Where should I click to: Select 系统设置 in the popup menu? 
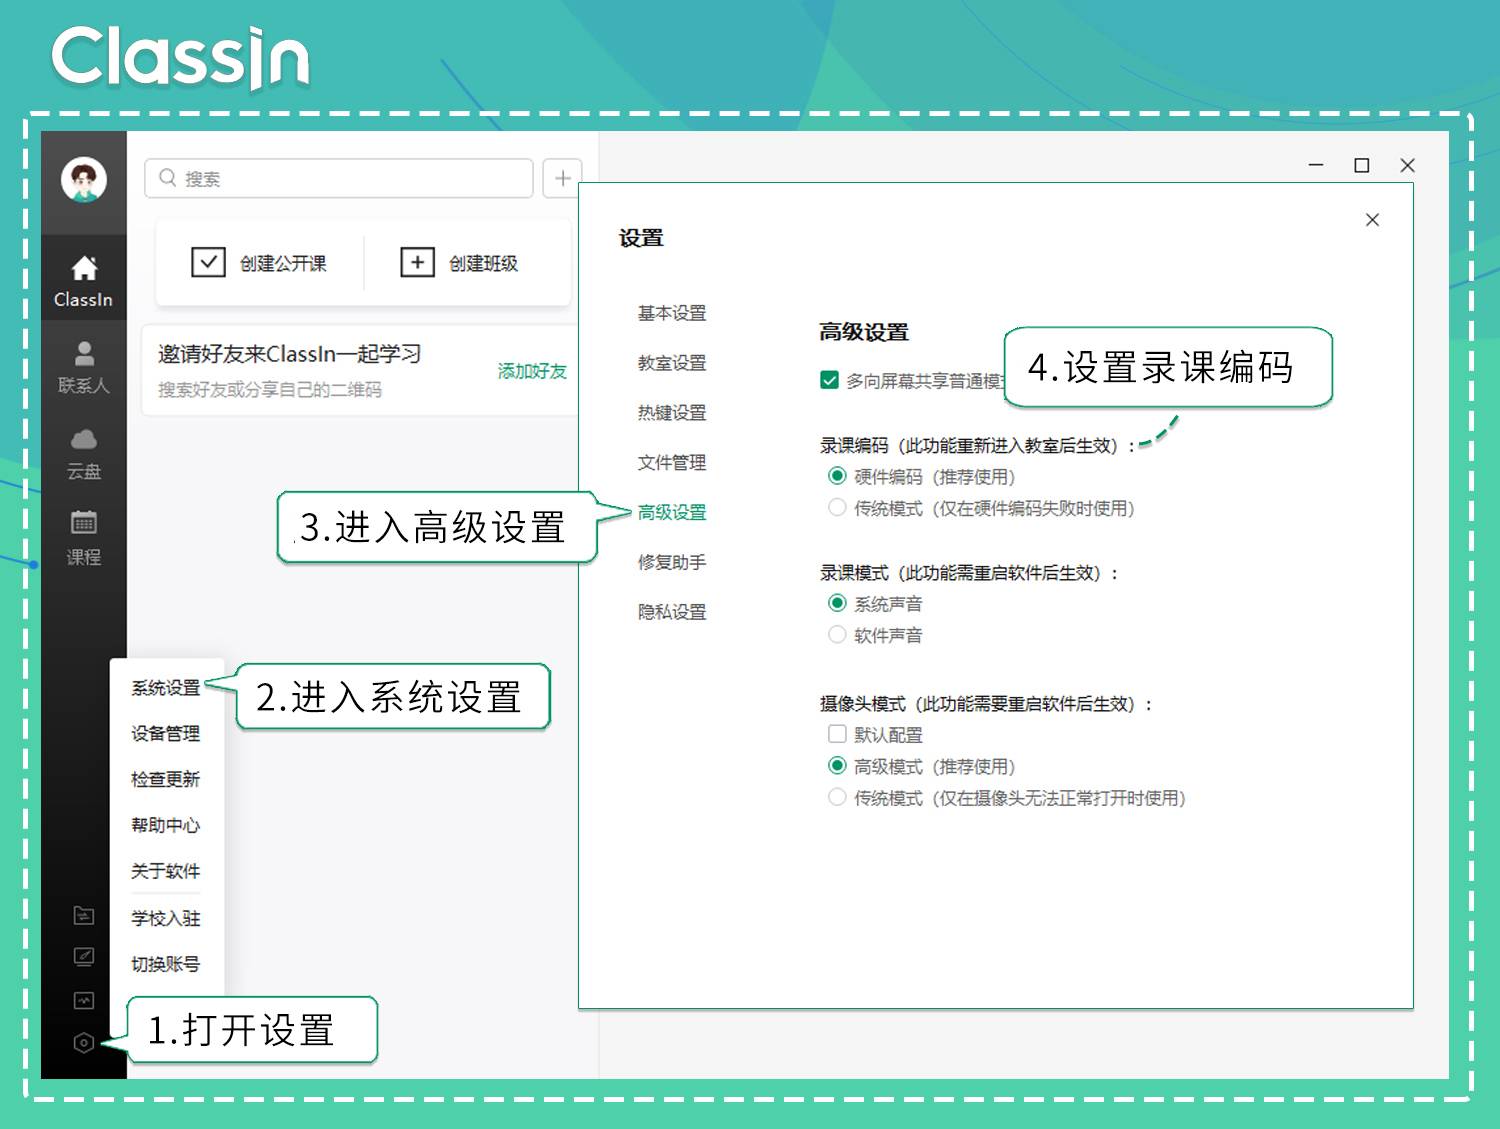[x=166, y=688]
